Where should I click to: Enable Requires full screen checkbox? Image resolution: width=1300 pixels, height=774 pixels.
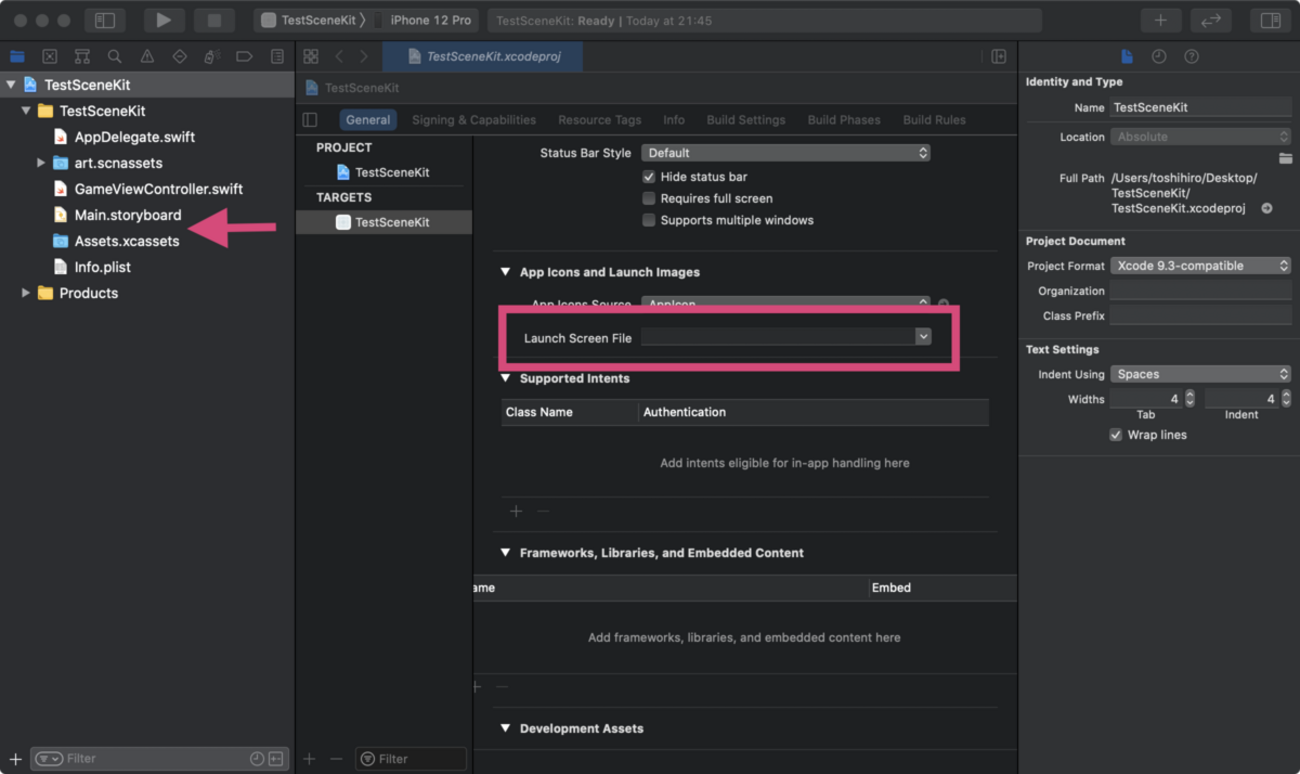click(649, 198)
